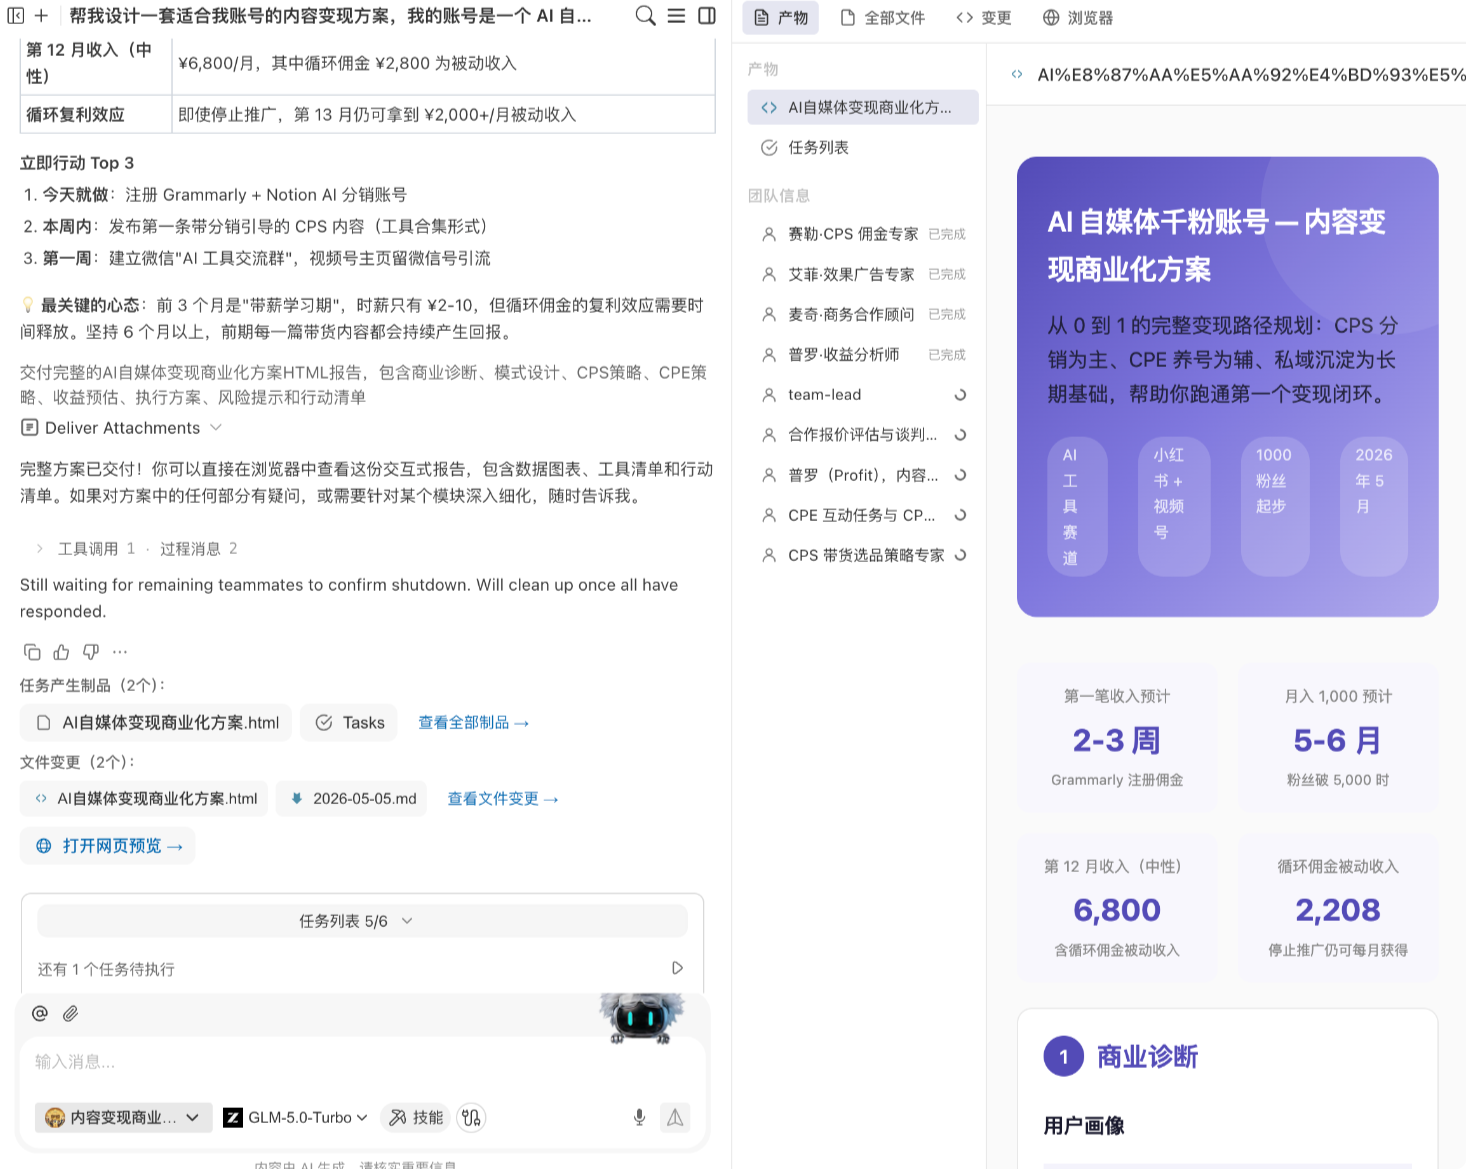Screen dimensions: 1466x1169
Task: Open AI自媒体变现商业化方案.html artifact chip
Action: coord(156,722)
